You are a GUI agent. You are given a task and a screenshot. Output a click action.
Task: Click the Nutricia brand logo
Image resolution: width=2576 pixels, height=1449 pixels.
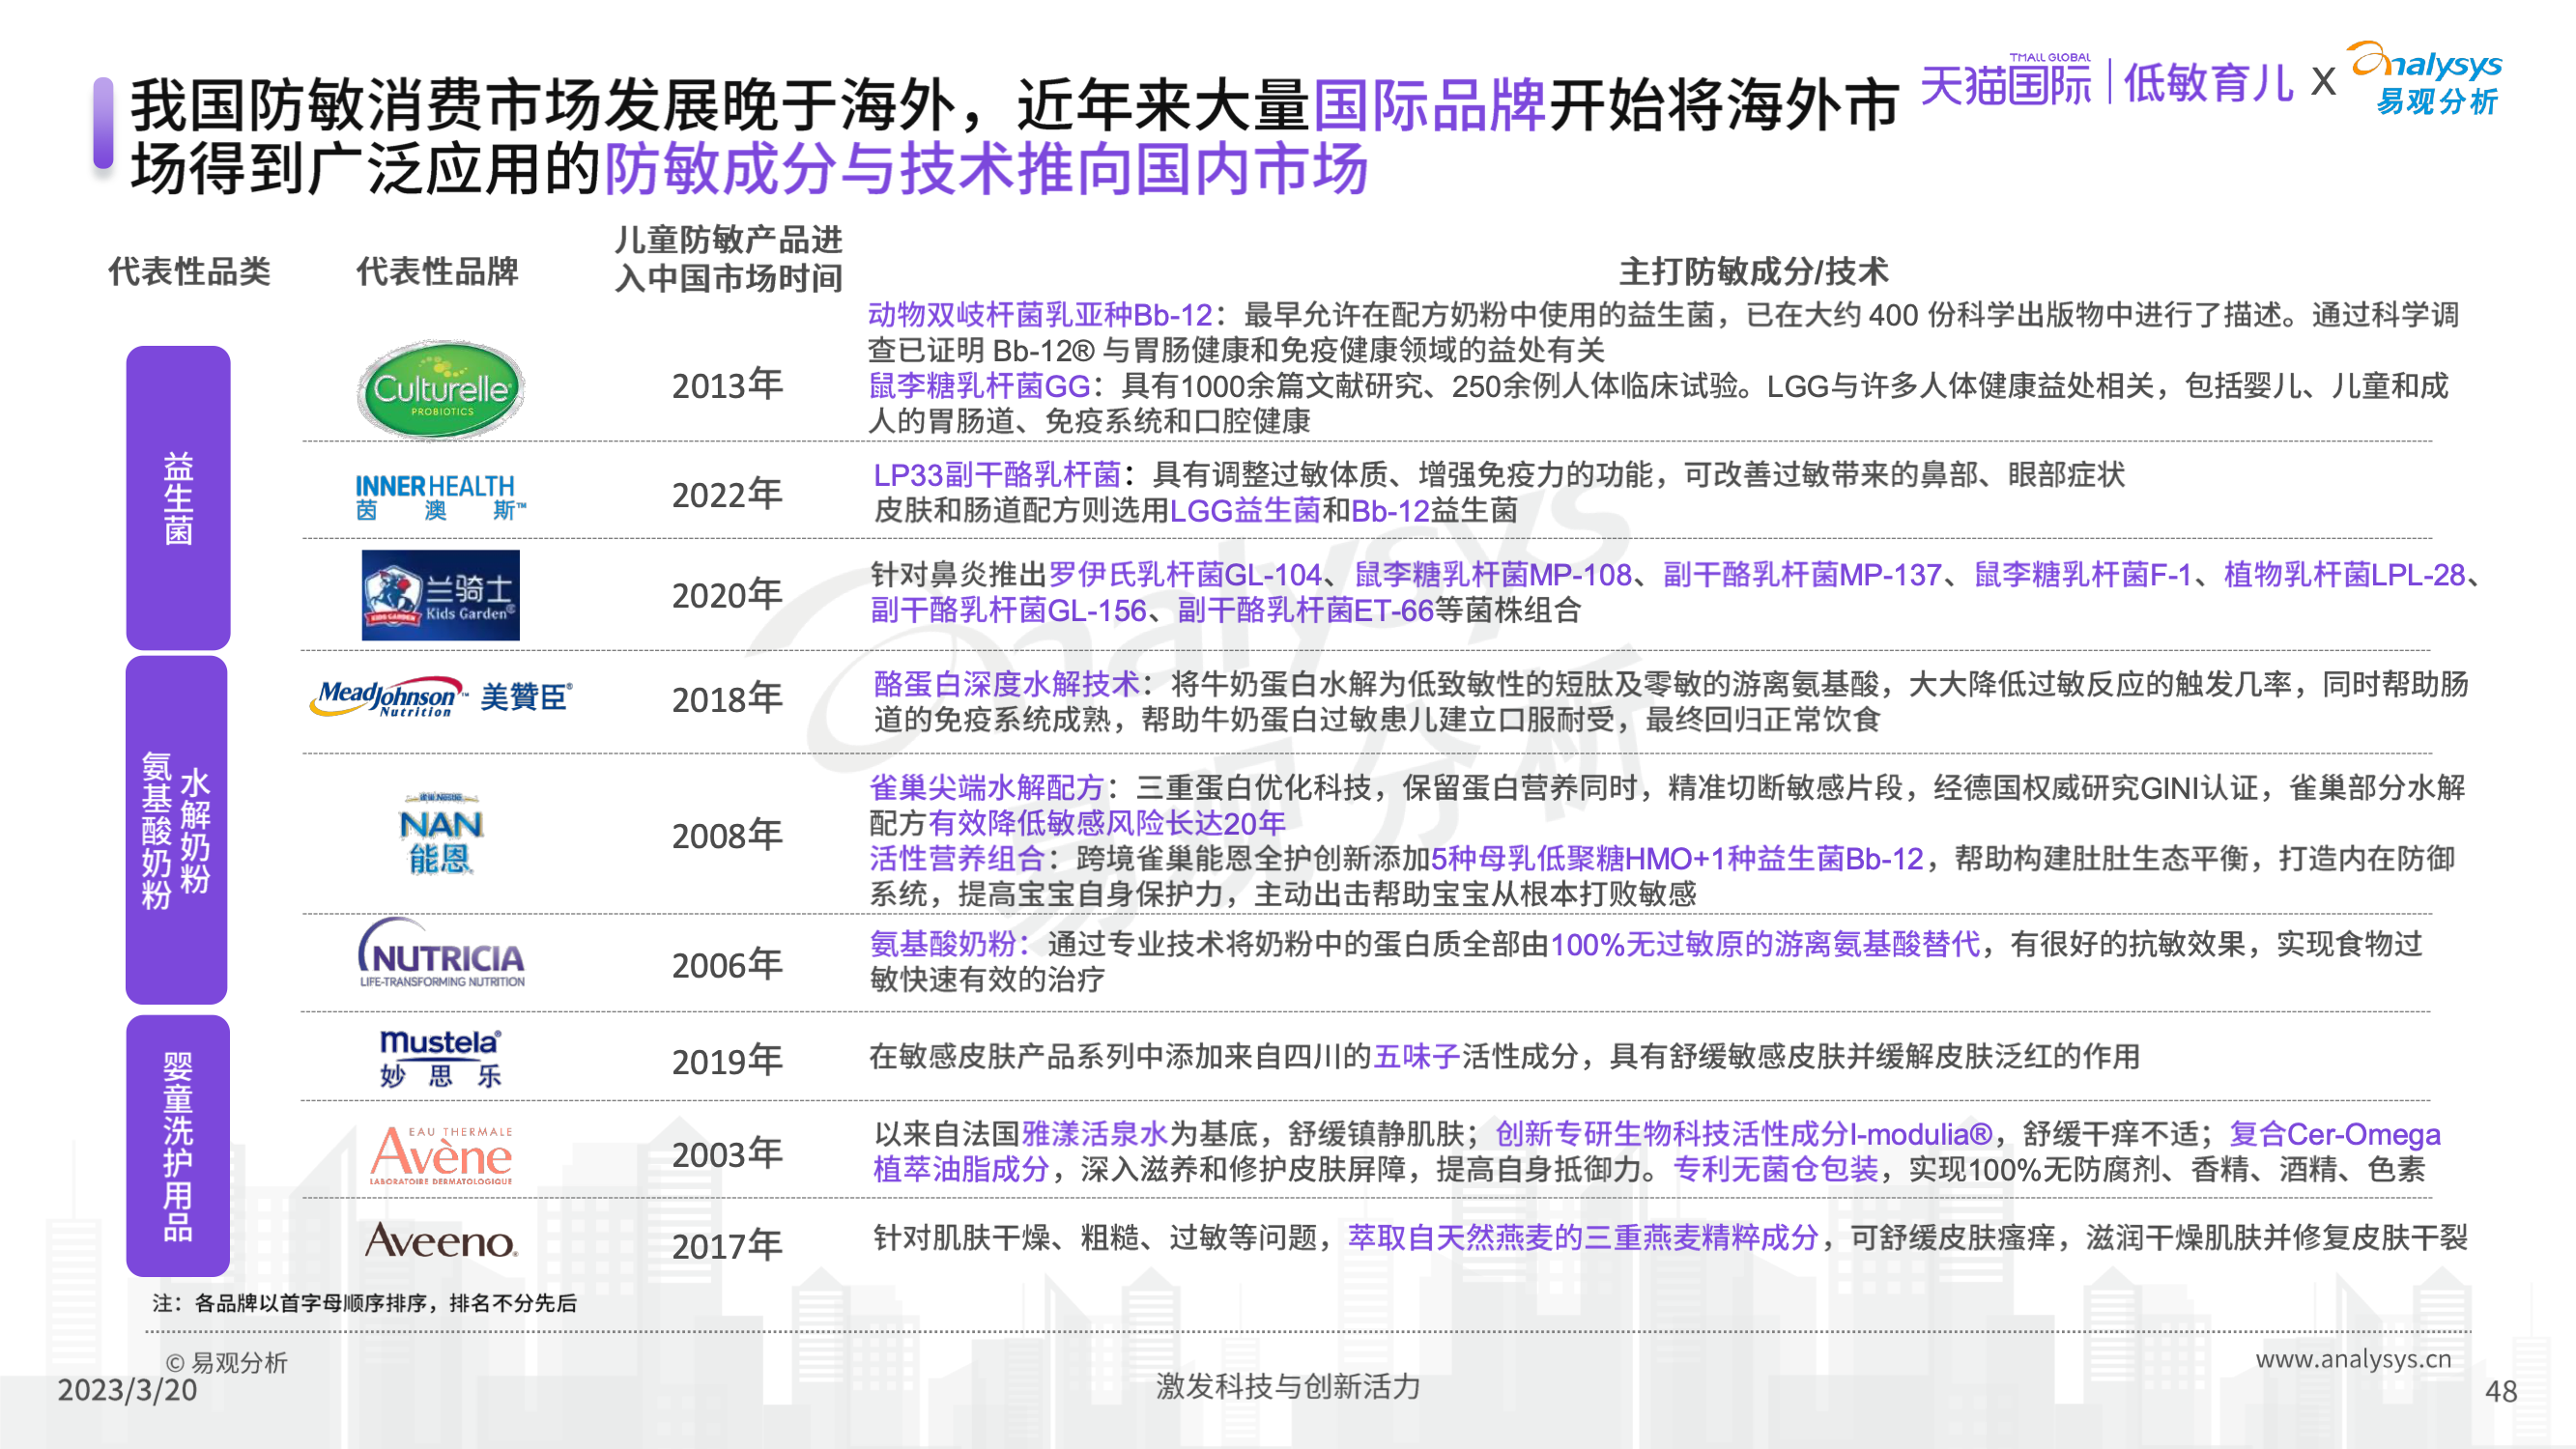click(x=441, y=954)
